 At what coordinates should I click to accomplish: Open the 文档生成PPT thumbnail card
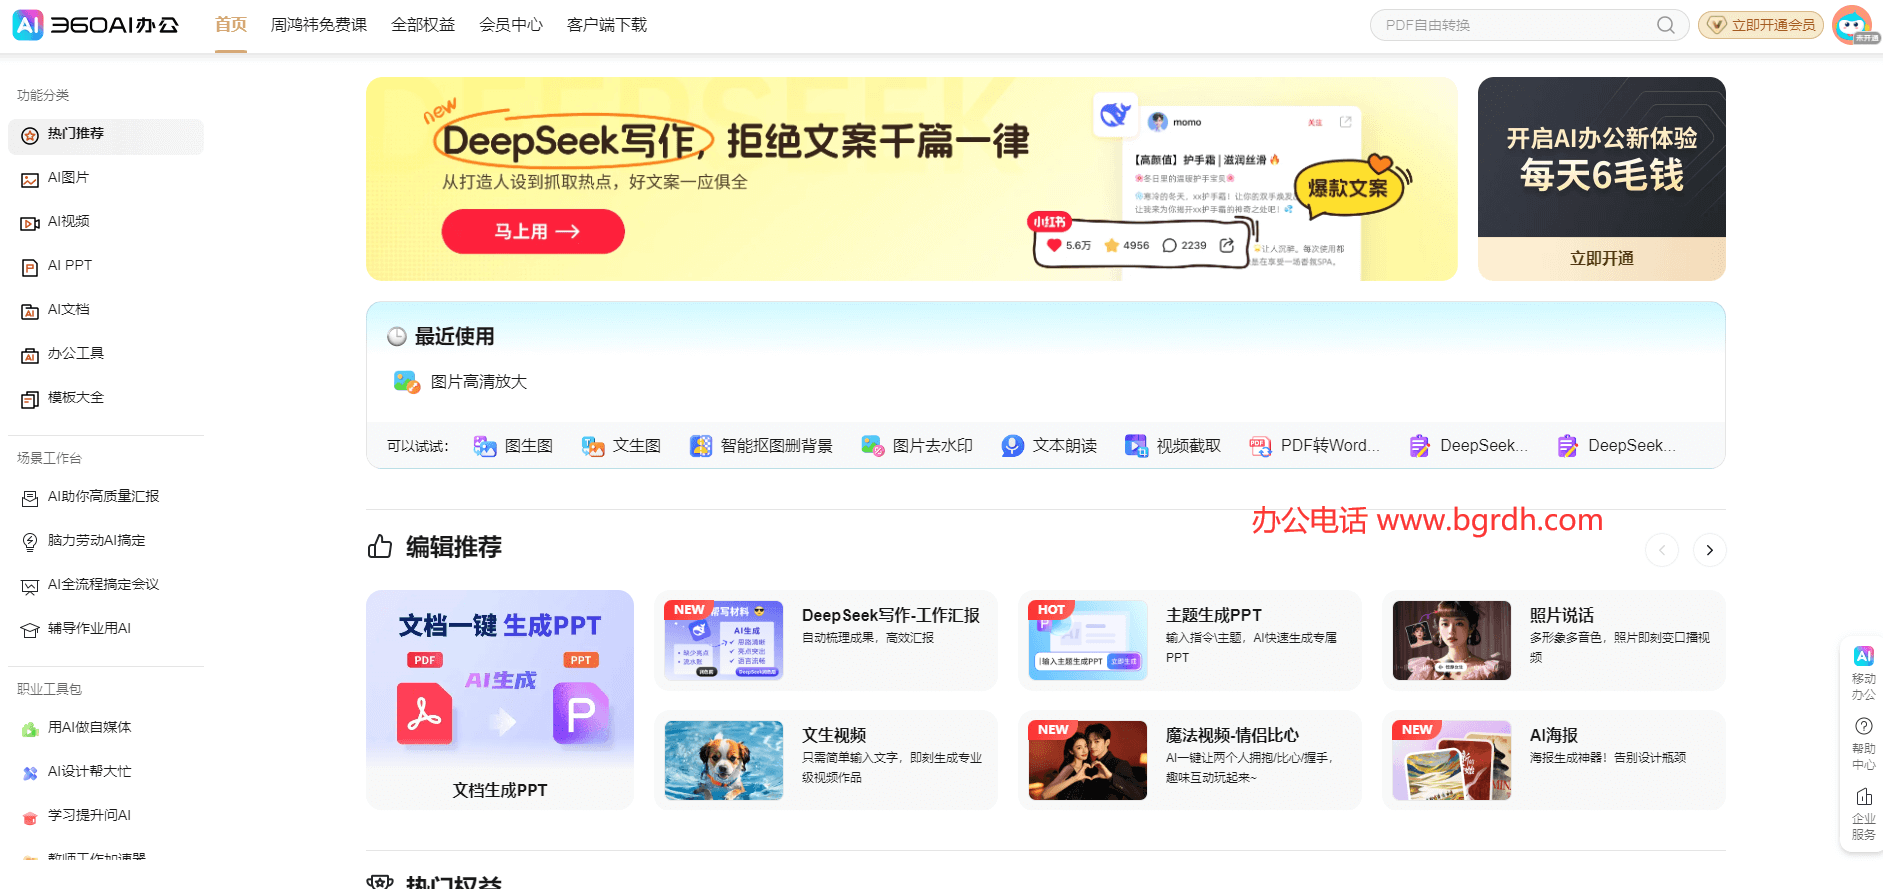click(x=500, y=699)
